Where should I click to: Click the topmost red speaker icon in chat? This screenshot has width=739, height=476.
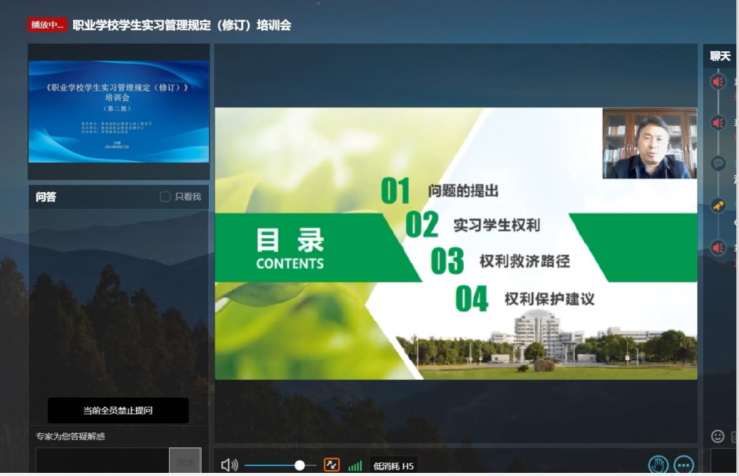[x=718, y=82]
